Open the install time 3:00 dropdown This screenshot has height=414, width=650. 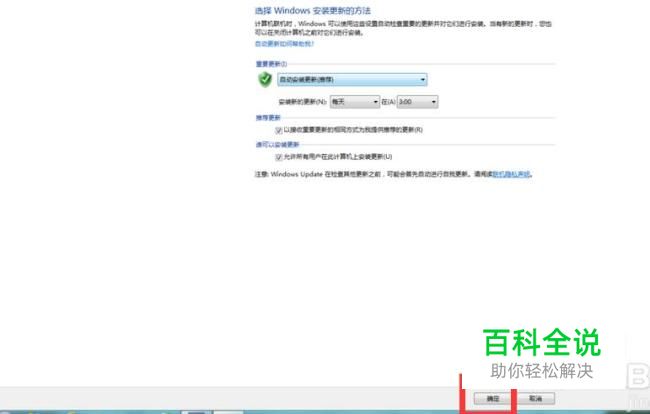click(x=417, y=102)
